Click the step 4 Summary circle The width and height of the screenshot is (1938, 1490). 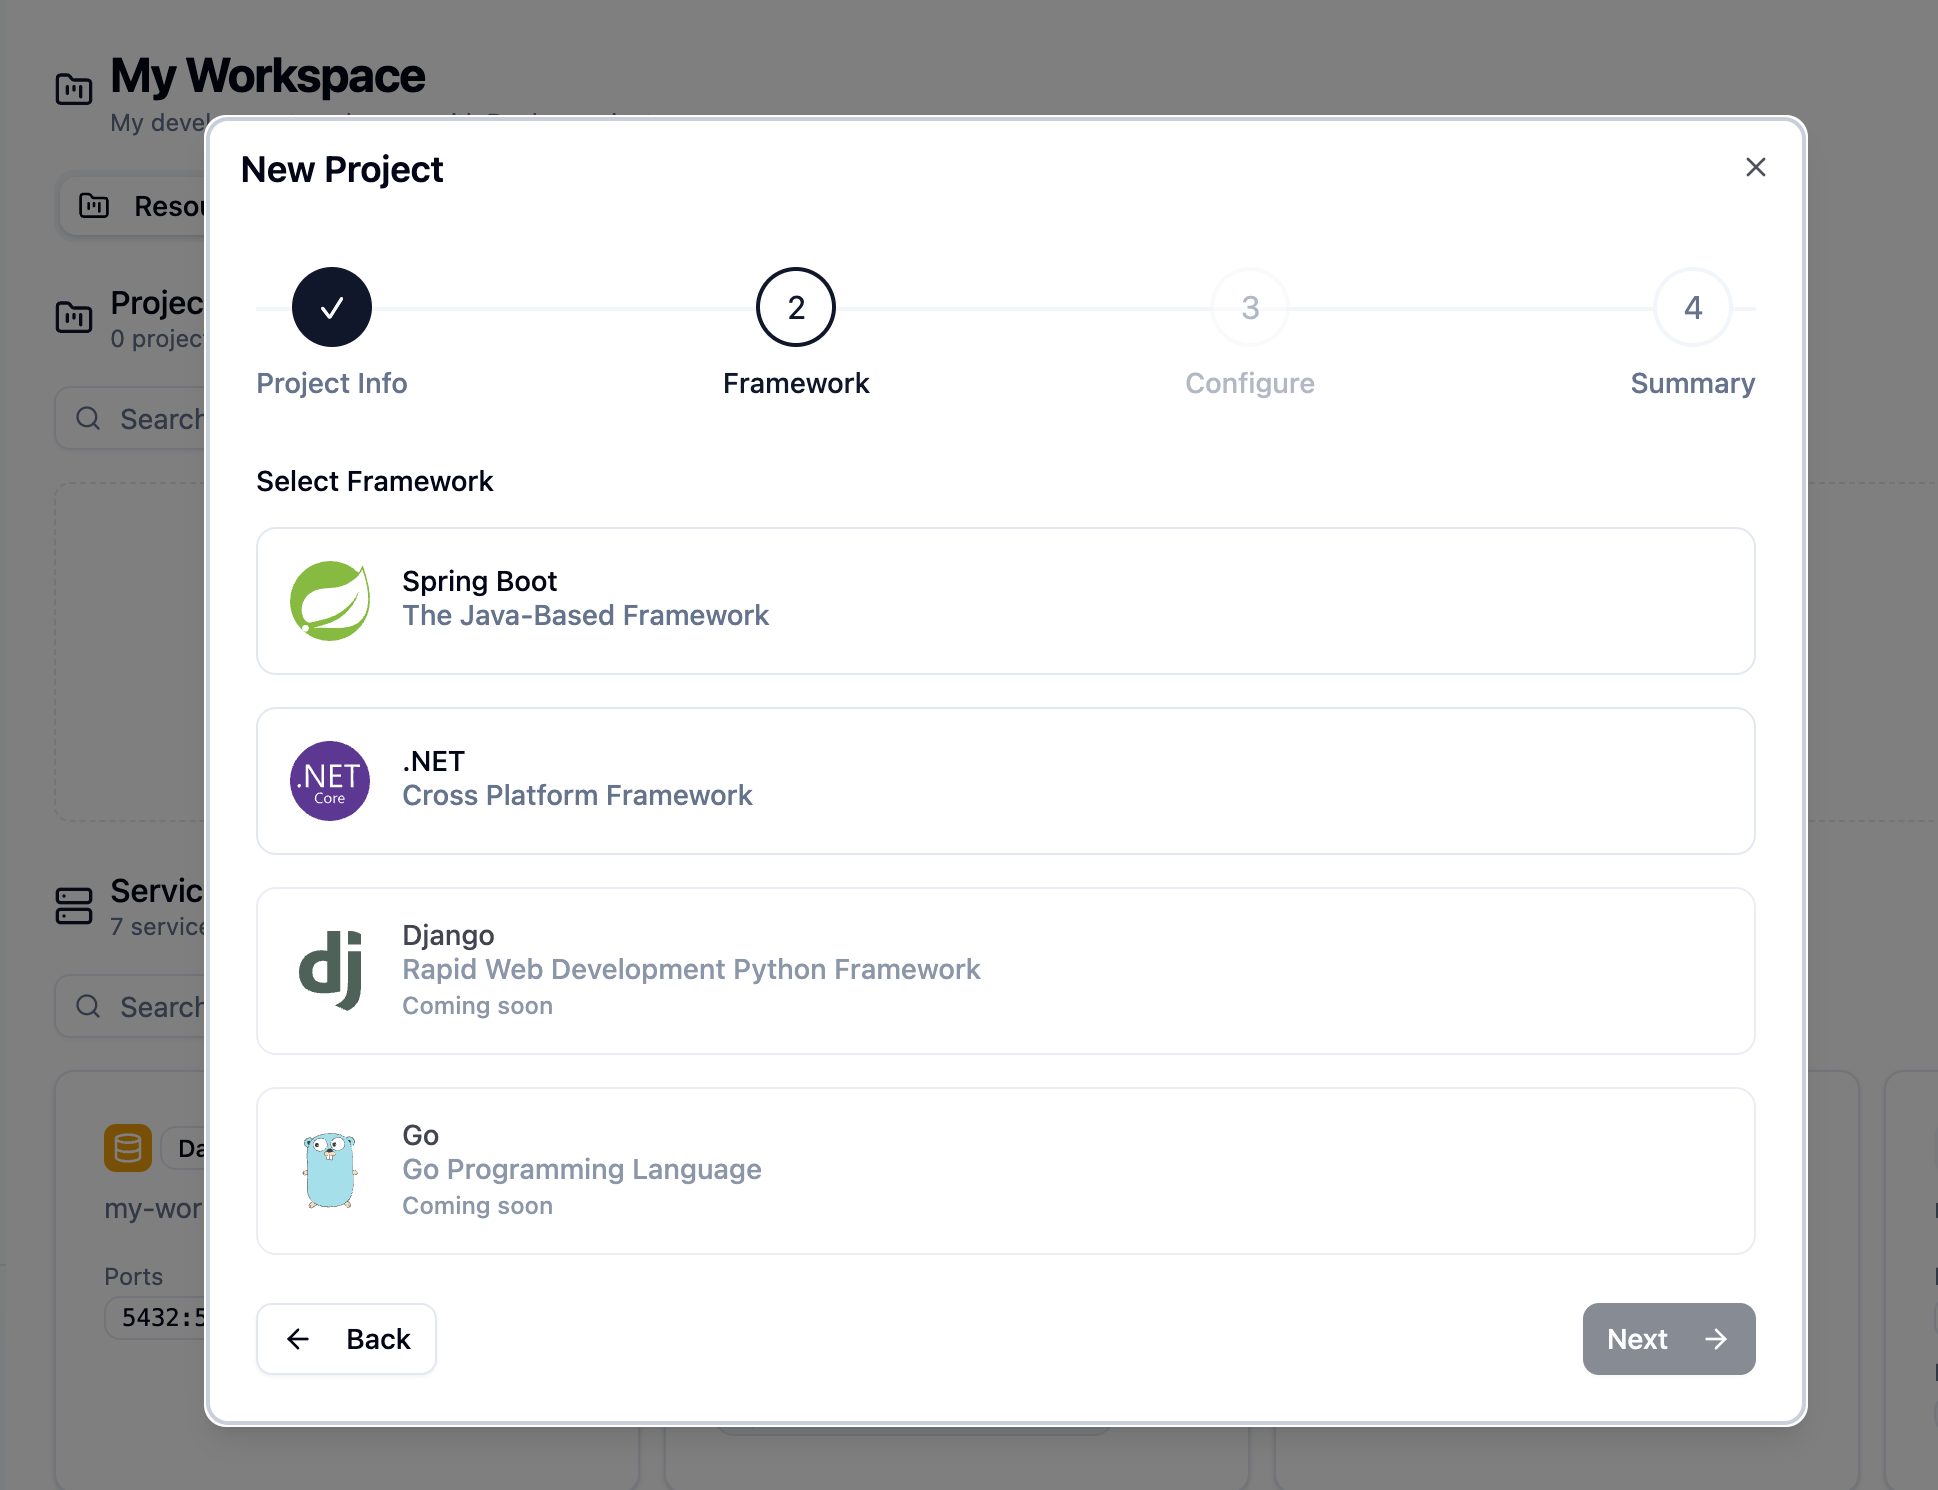(1693, 307)
